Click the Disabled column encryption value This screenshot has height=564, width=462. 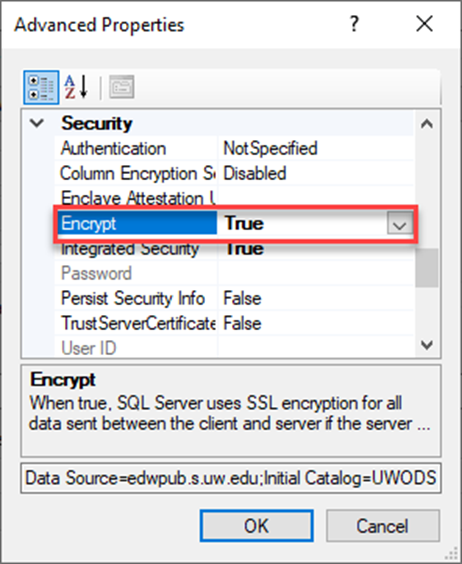click(x=255, y=173)
